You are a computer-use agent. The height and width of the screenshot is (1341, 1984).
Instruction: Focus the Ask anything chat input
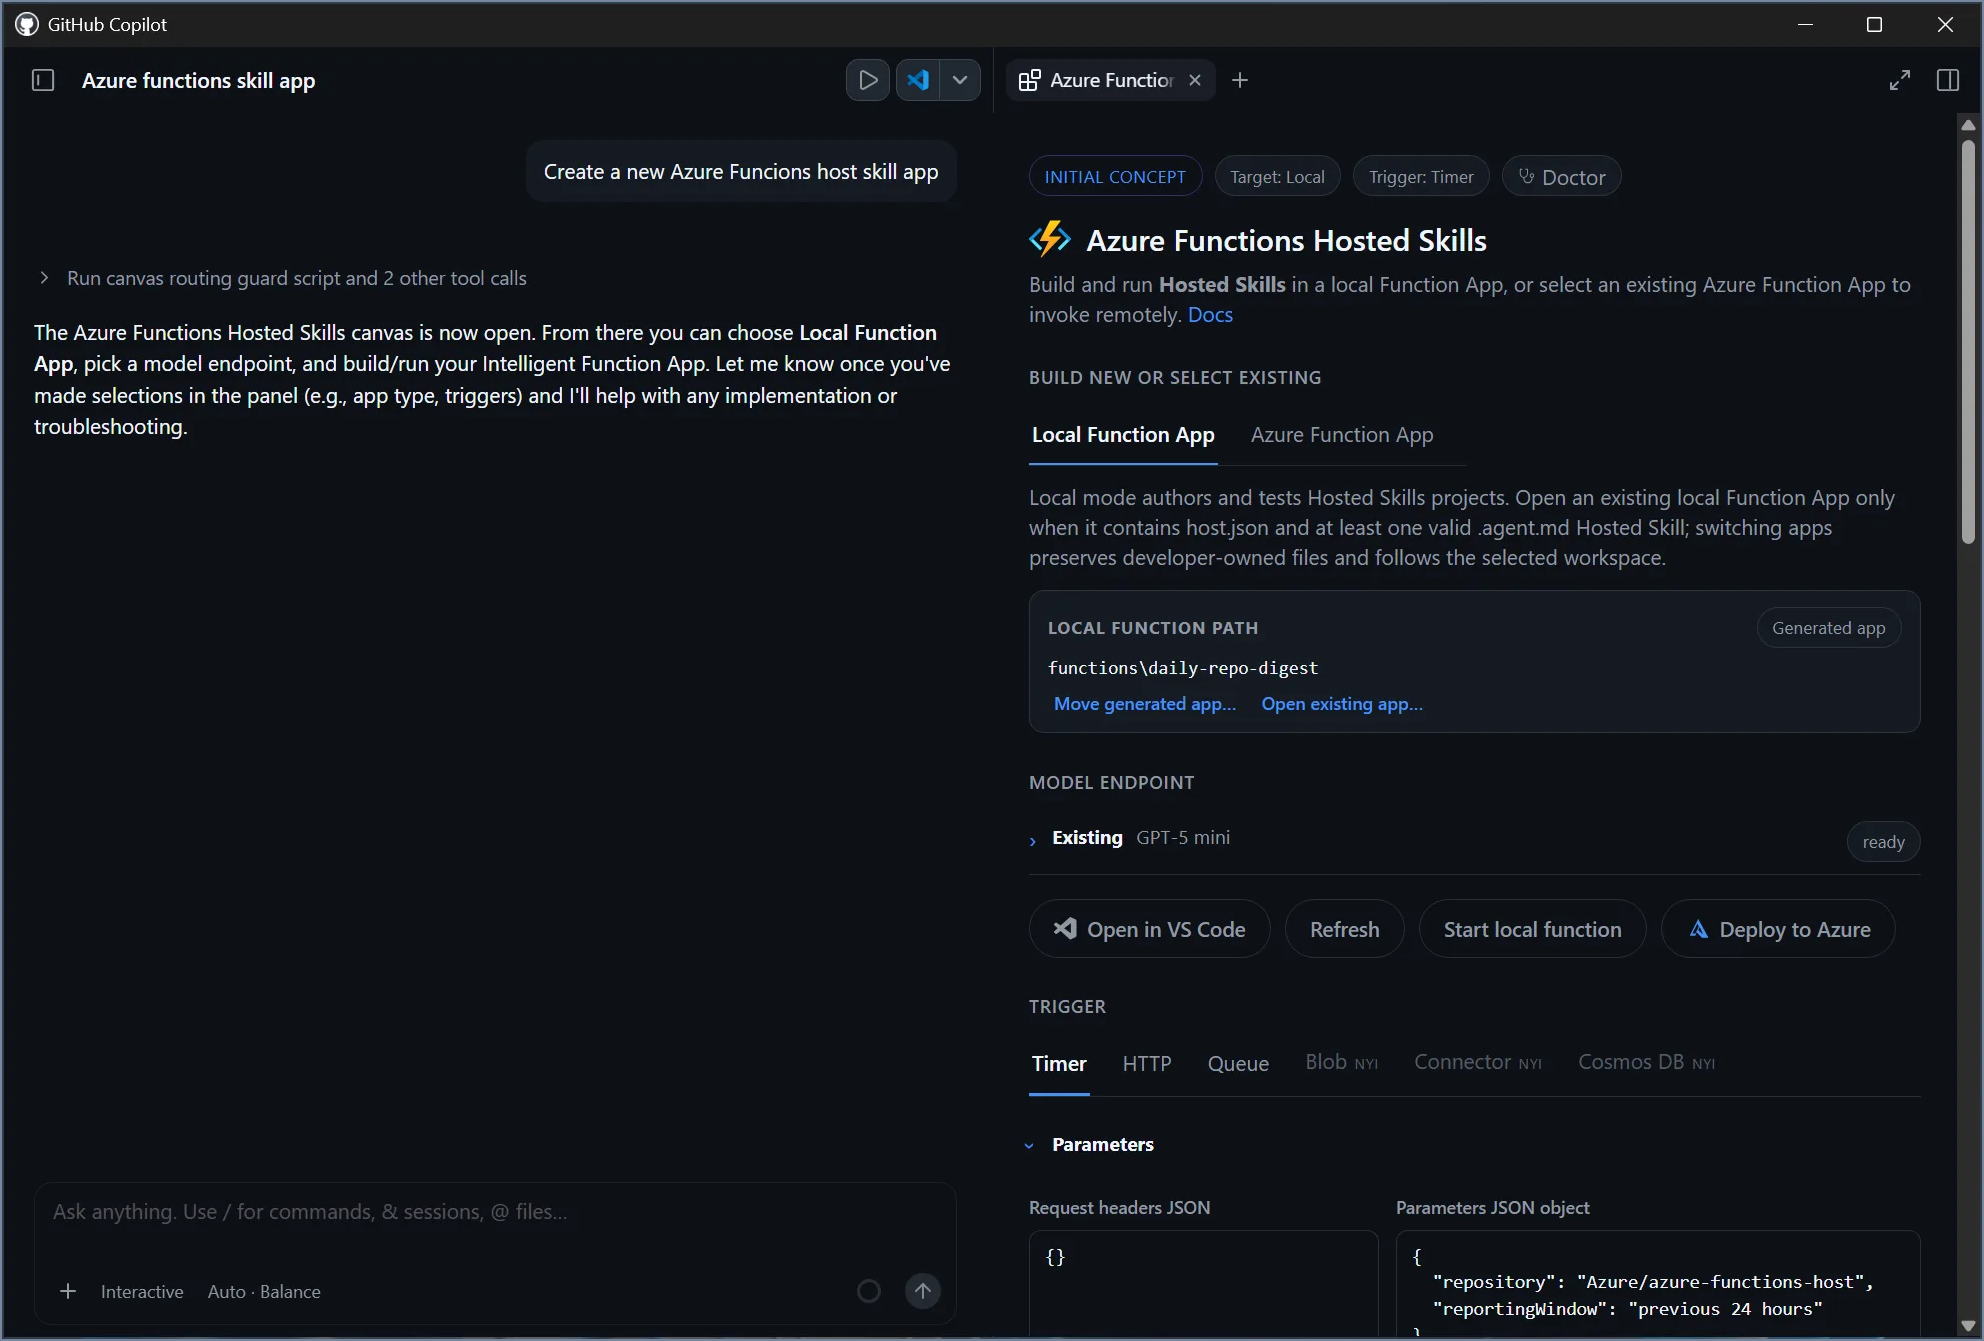[495, 1212]
